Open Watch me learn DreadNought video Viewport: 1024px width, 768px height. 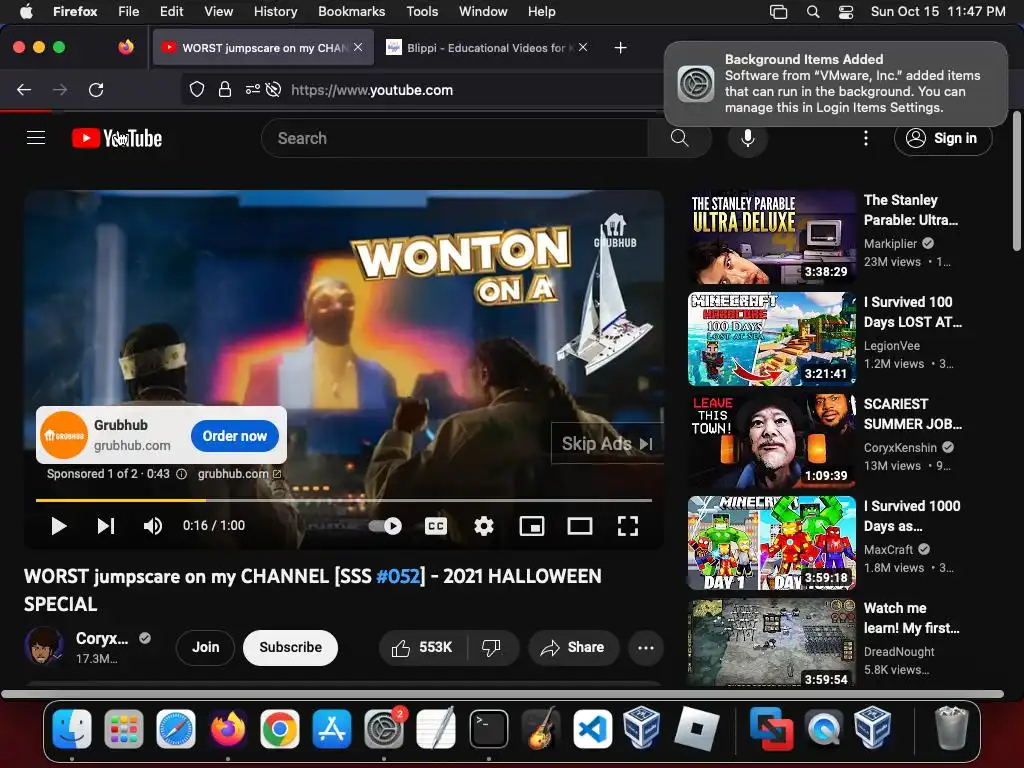point(771,643)
